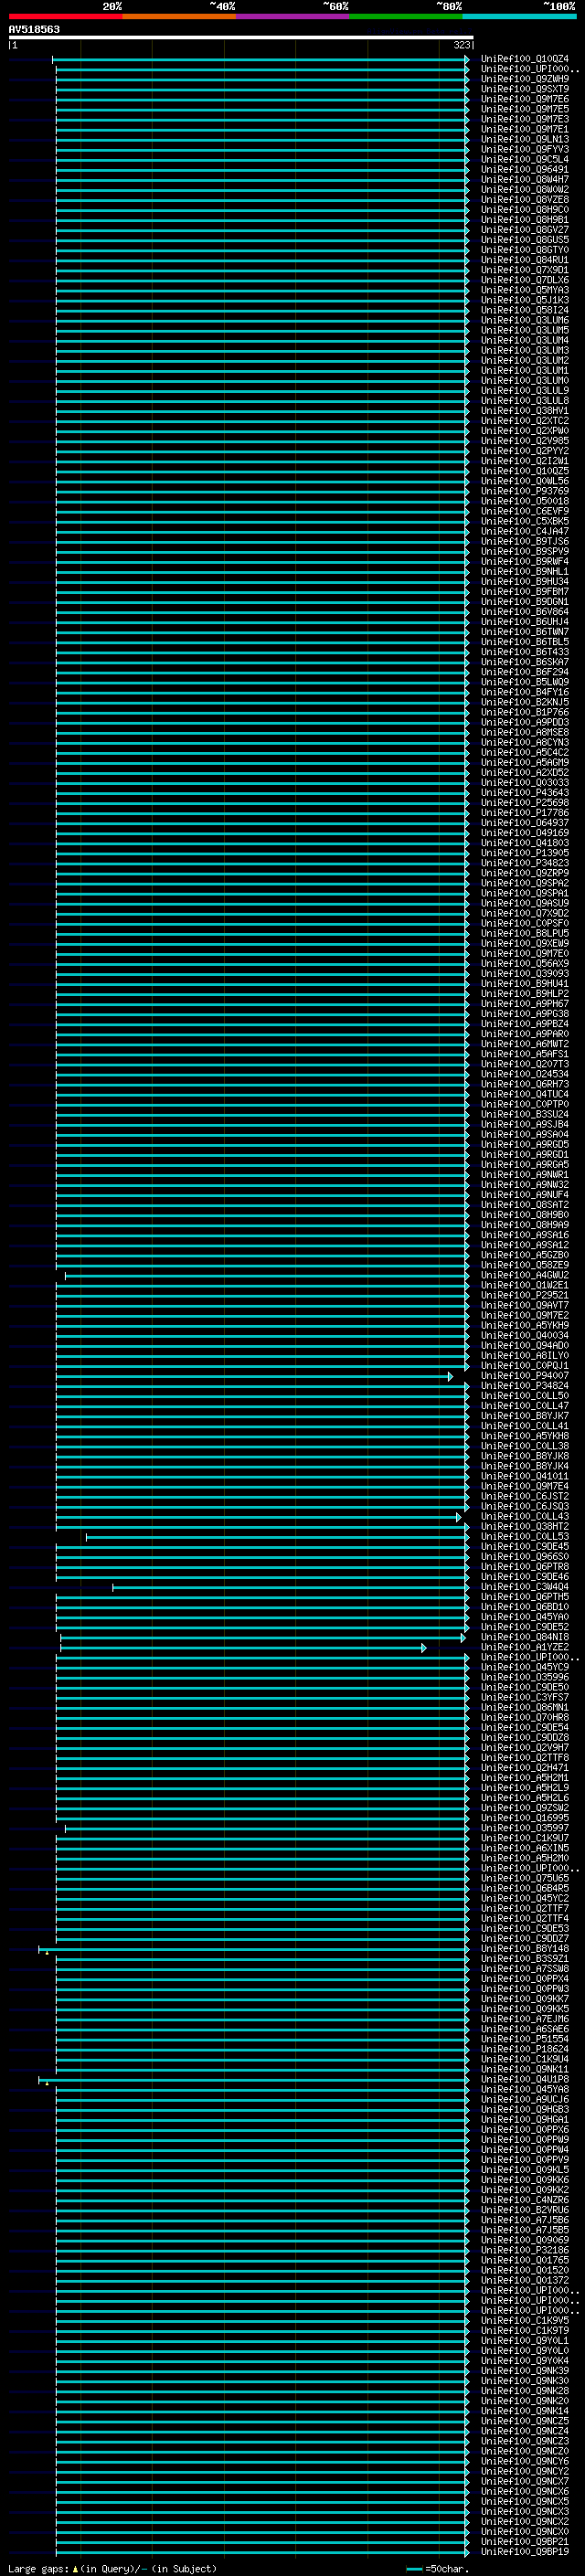This screenshot has height=2576, width=585.
Task: Click the alignment bar for UniRef100_C3W404
Action: (x=290, y=1587)
